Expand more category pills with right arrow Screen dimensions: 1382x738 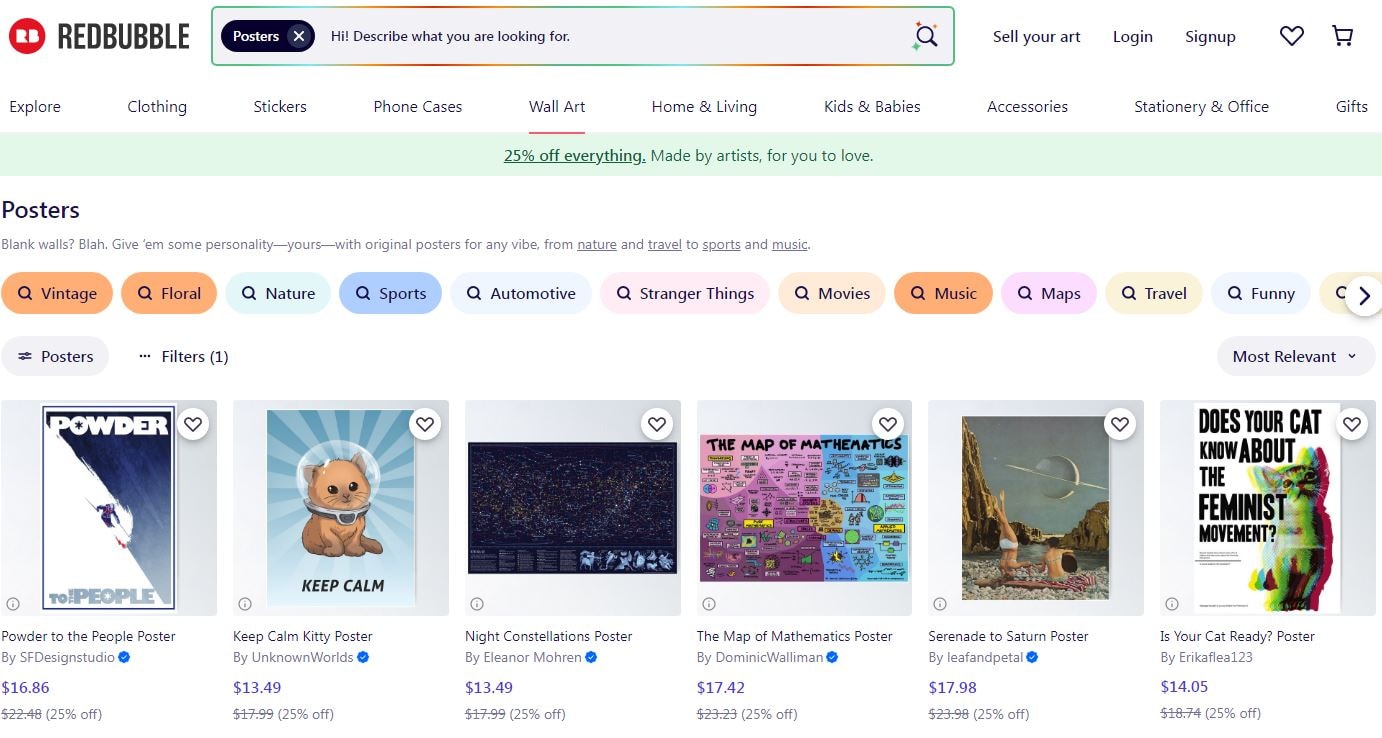pos(1364,296)
